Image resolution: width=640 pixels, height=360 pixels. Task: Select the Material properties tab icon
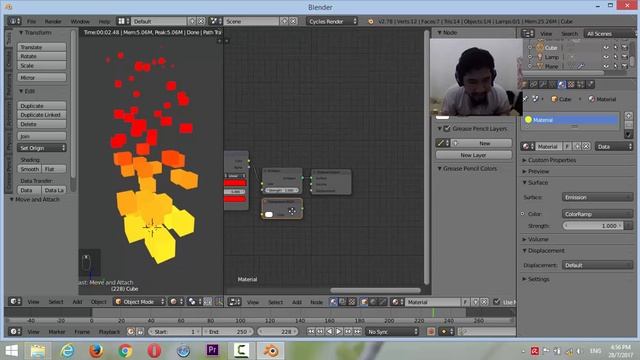[x=562, y=84]
